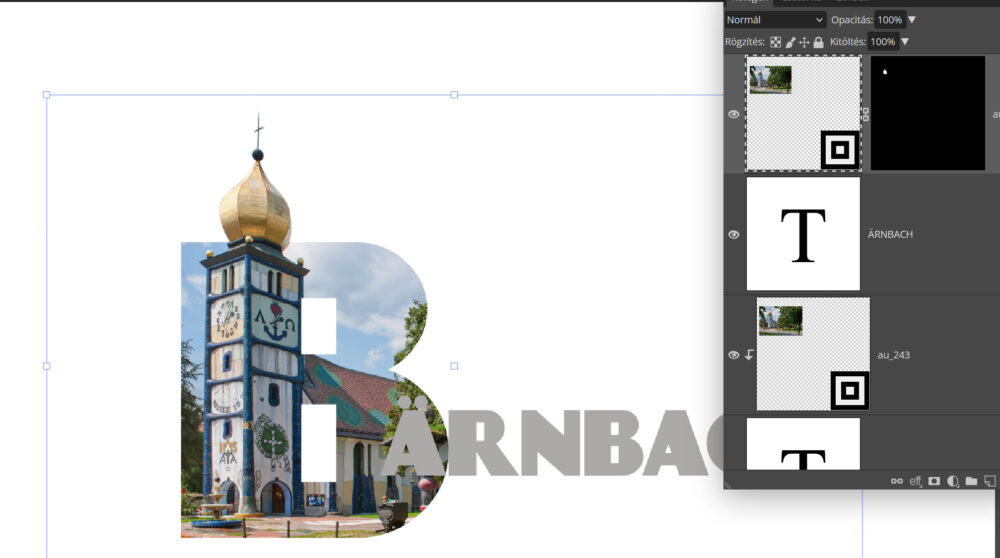1000x558 pixels.
Task: Open the Kitöltés slider arrow
Action: (x=905, y=42)
